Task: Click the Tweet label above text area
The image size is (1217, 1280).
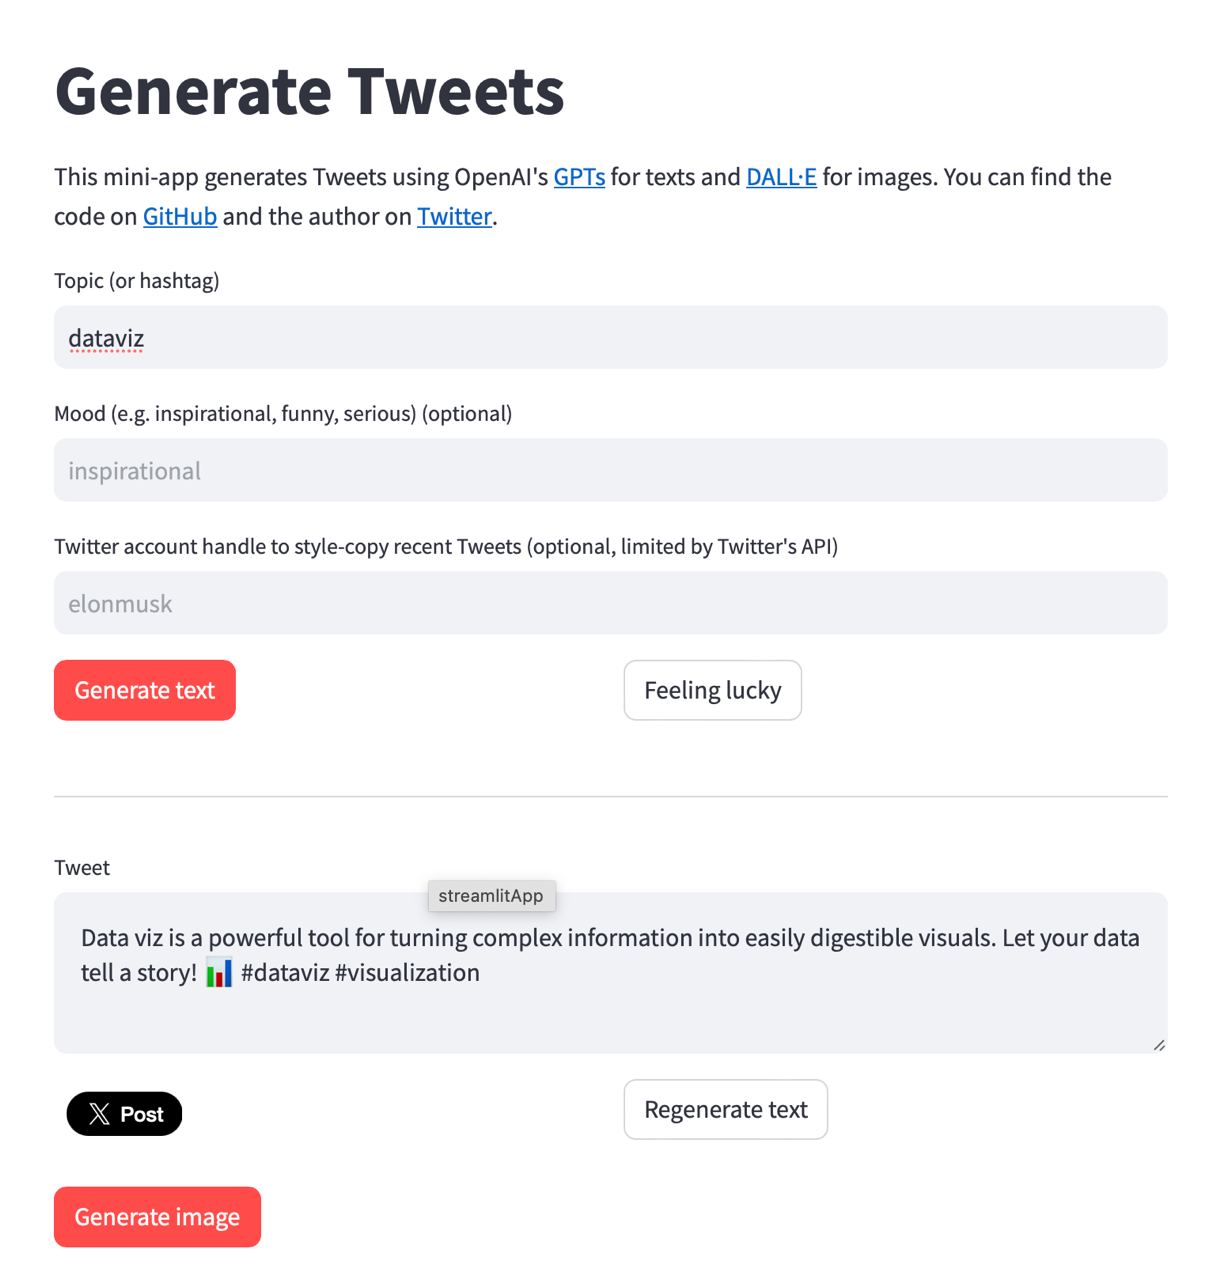Action: point(82,868)
